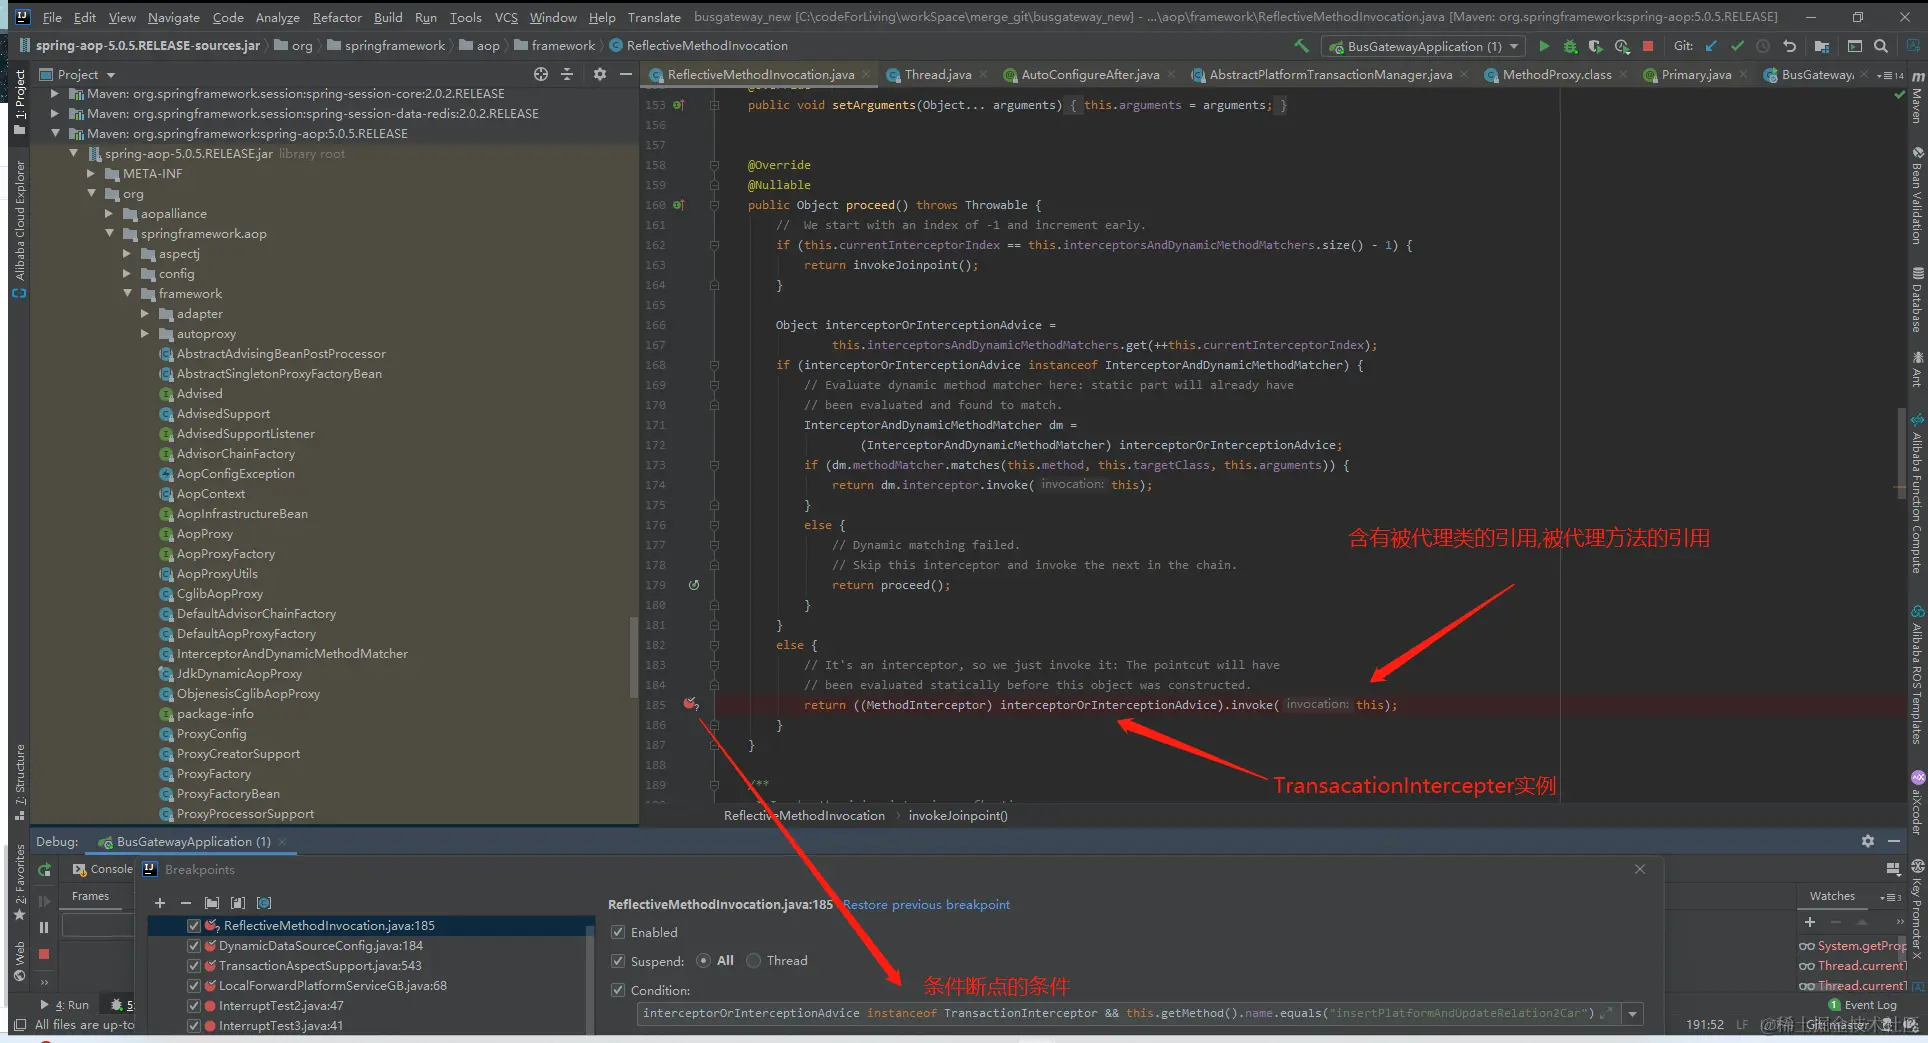
Task: Group breakpoints by package icon
Action: pyautogui.click(x=212, y=903)
